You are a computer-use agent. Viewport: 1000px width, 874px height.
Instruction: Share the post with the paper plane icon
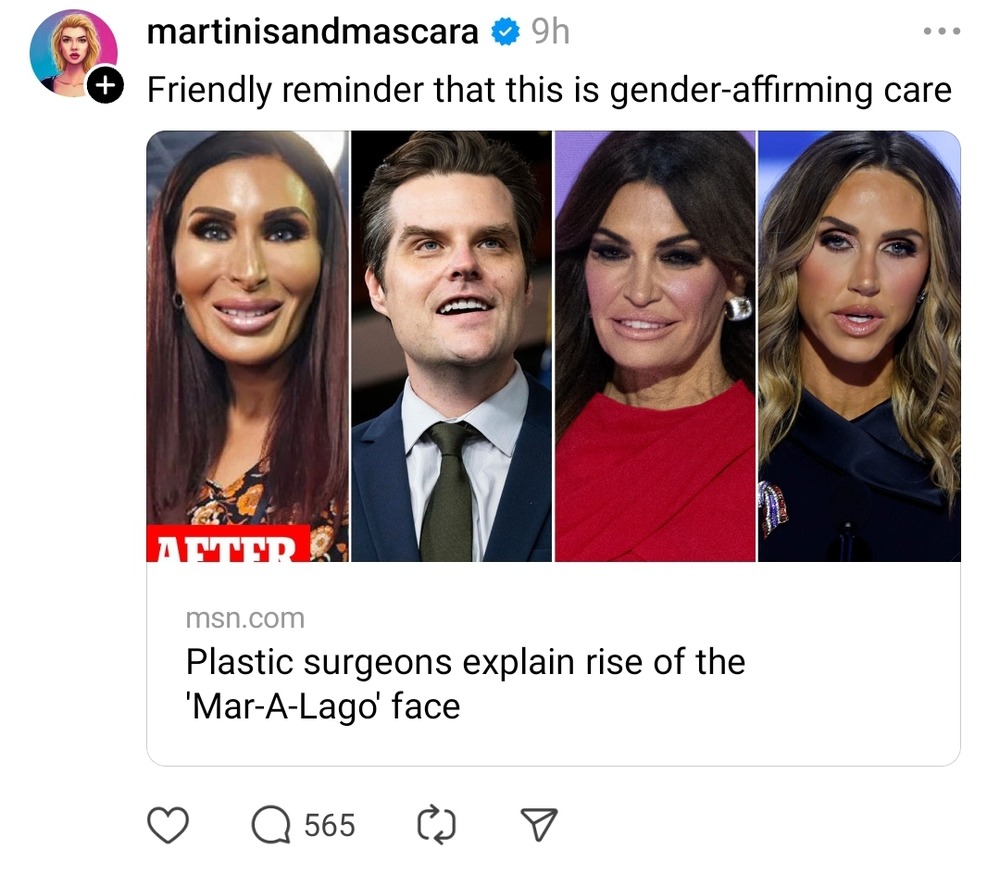tap(539, 824)
